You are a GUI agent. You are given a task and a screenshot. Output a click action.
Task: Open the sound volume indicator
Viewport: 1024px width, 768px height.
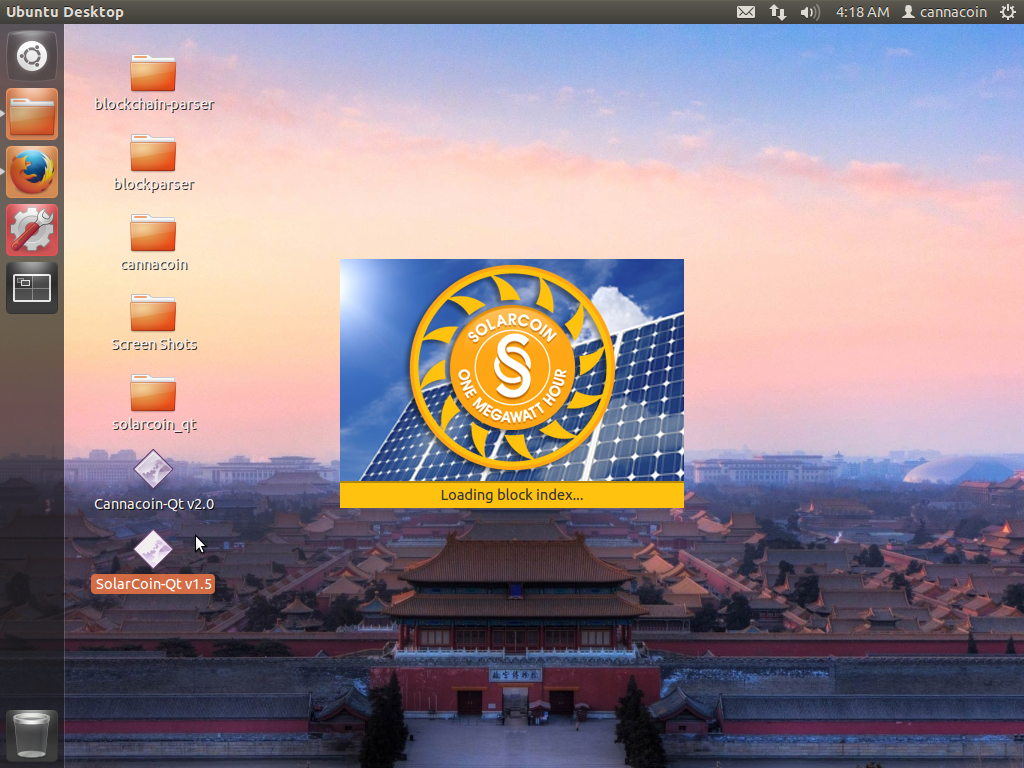(x=810, y=12)
